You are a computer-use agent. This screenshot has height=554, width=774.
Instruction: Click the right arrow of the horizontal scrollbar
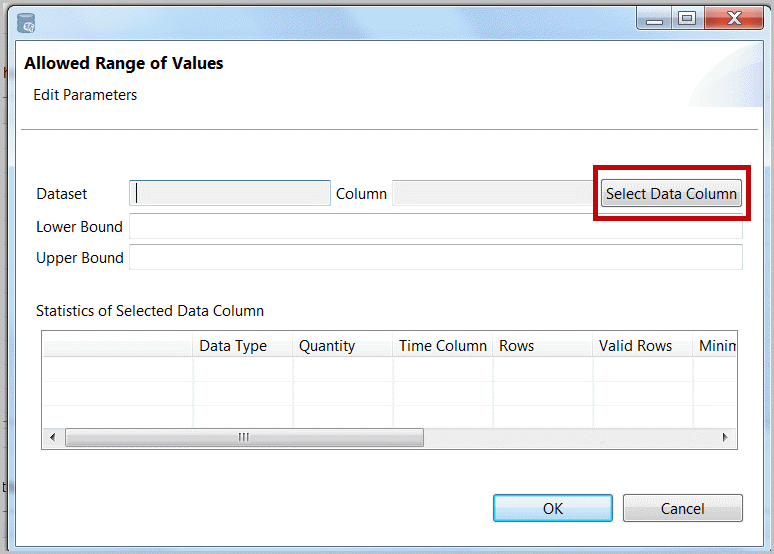pos(726,438)
